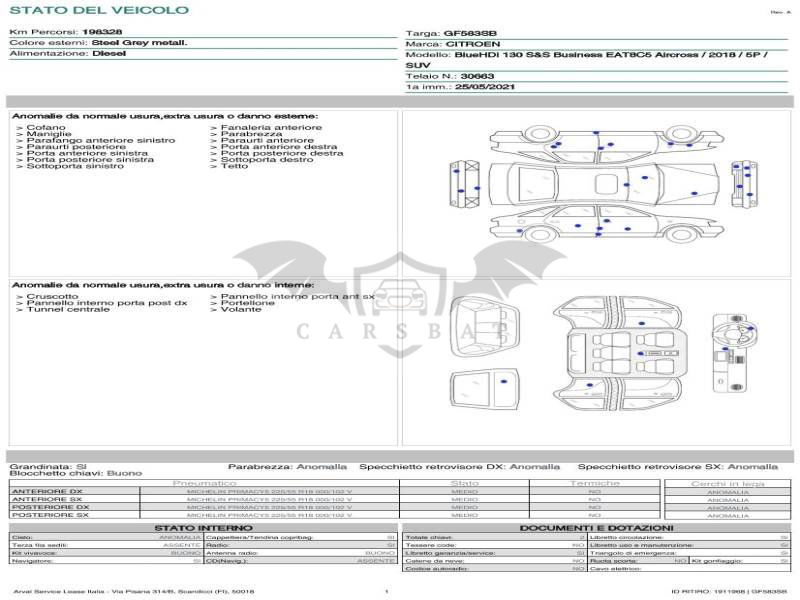This screenshot has height=600, width=800.
Task: Click the STATO INTERNO section header
Action: 203,527
